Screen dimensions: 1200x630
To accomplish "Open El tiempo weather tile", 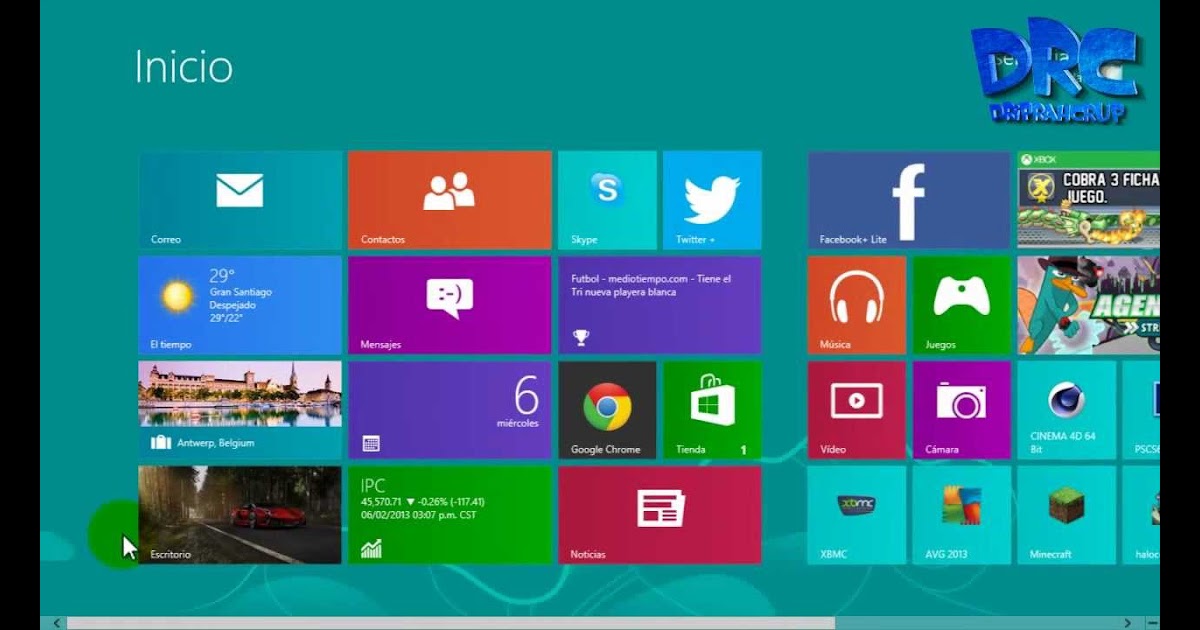I will (240, 305).
